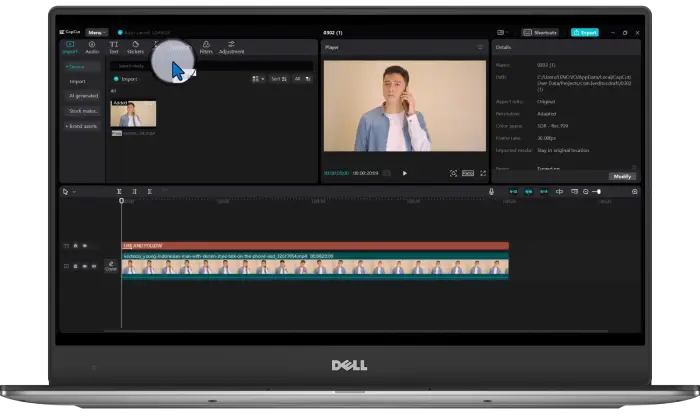Click the CapCut logo in title bar
This screenshot has width=700, height=417.
70,32
